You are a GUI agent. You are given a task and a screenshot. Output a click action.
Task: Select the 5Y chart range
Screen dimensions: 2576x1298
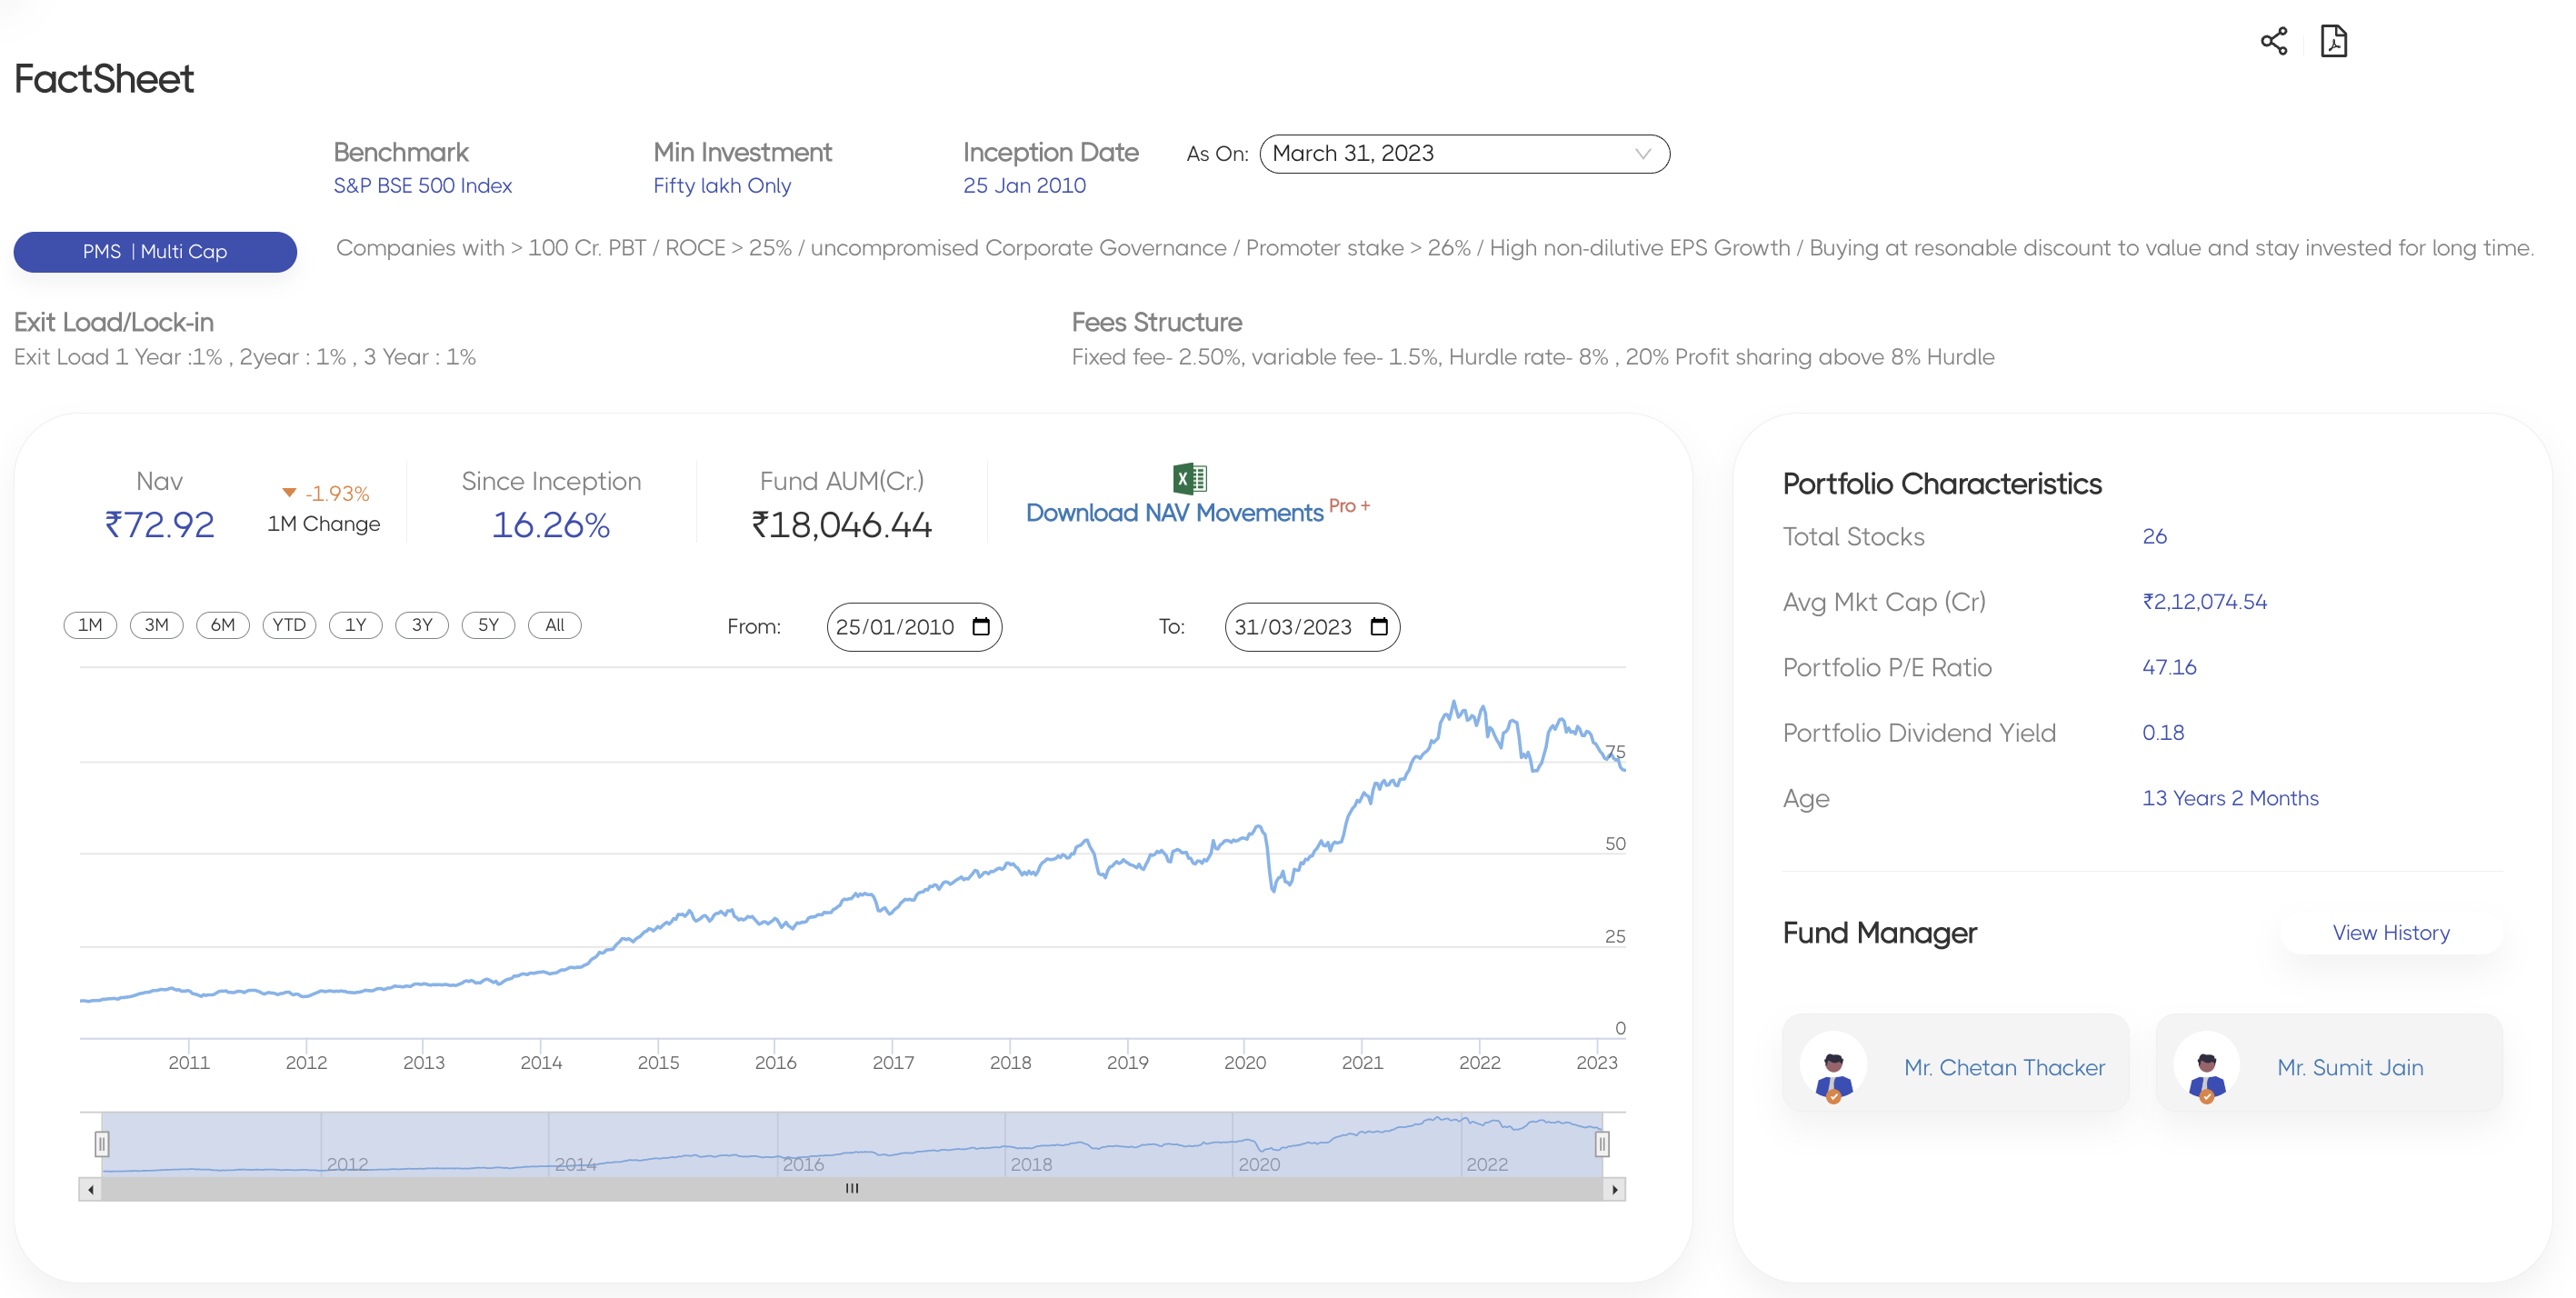(488, 625)
